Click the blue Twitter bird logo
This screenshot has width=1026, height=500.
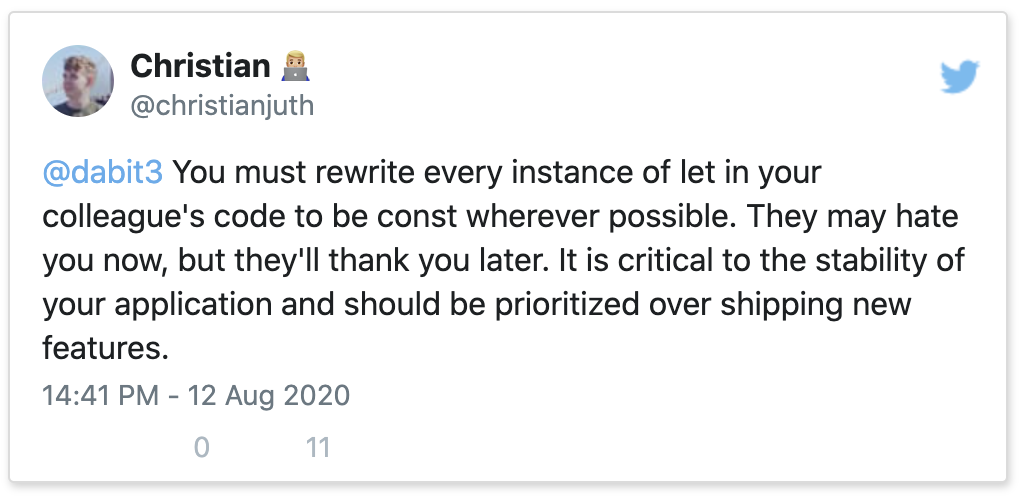pos(959,77)
